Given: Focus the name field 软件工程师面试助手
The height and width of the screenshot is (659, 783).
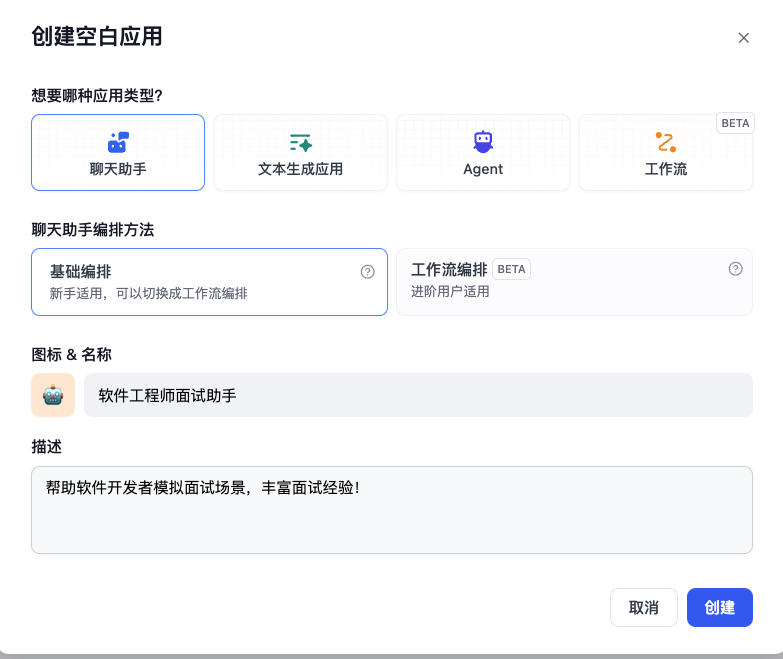Looking at the screenshot, I should coord(417,395).
